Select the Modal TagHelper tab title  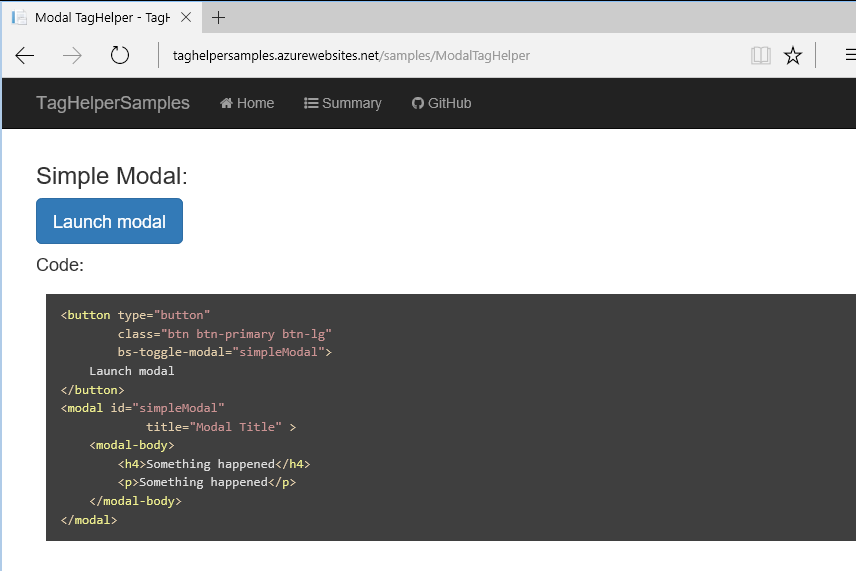(102, 17)
